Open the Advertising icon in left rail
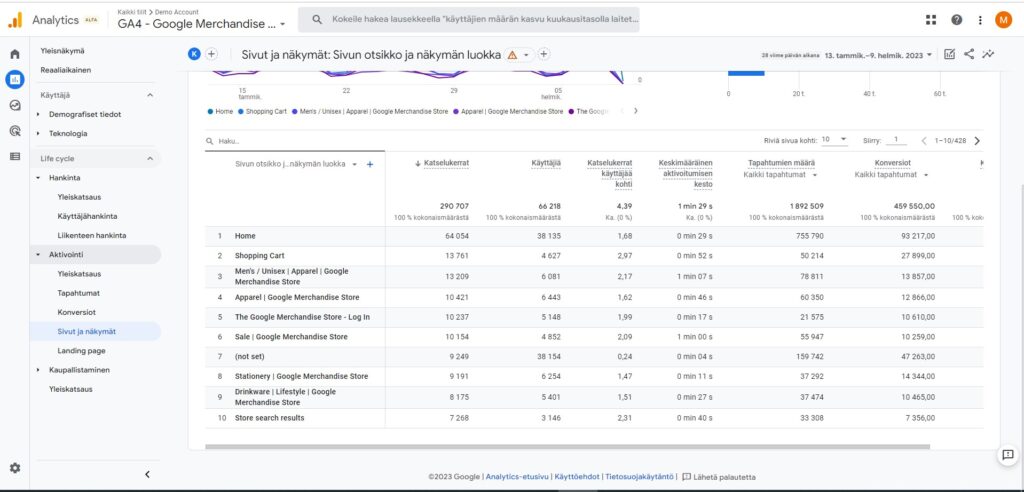Screen dimensions: 1024x492 point(14,131)
